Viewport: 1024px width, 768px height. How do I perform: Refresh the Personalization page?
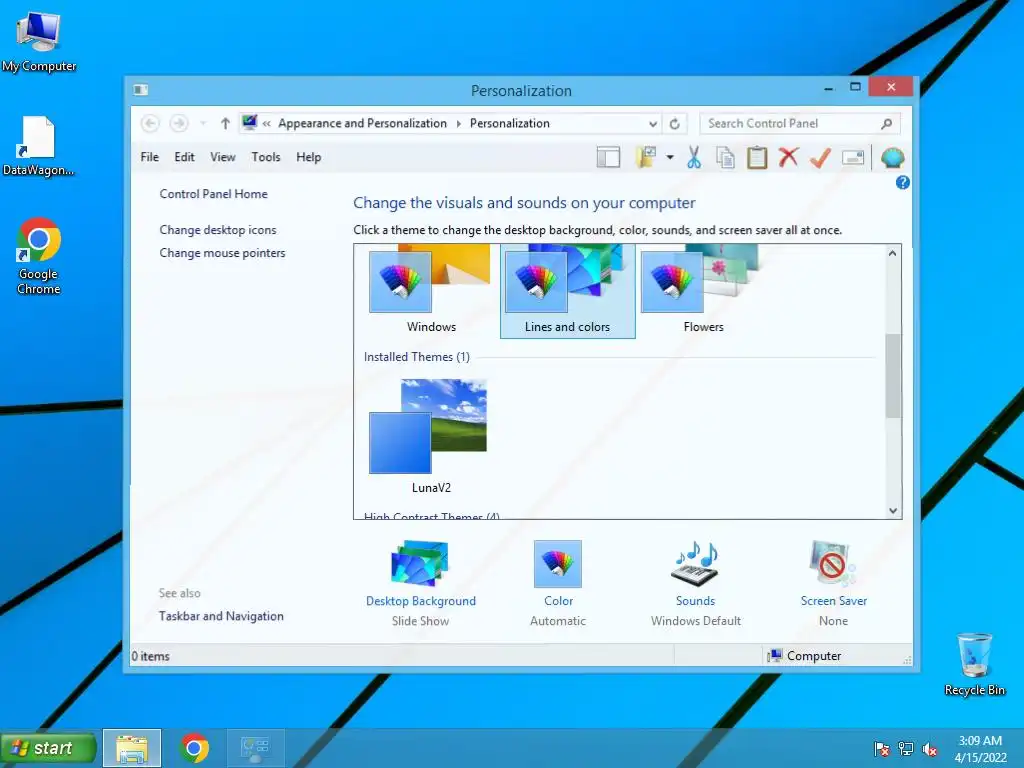(675, 123)
